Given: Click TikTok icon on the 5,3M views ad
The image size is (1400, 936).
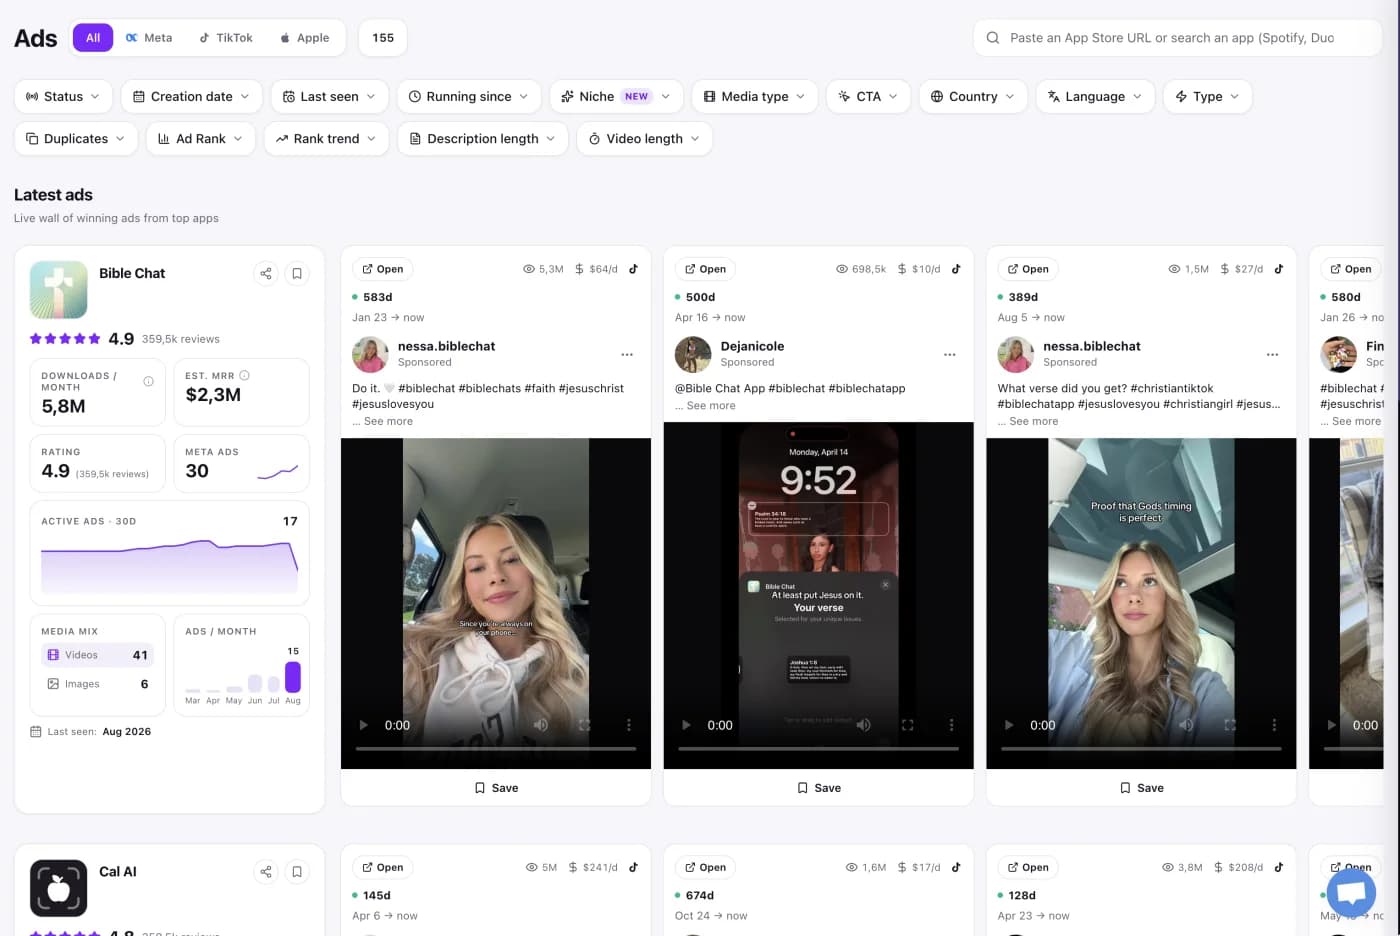Looking at the screenshot, I should tap(633, 269).
